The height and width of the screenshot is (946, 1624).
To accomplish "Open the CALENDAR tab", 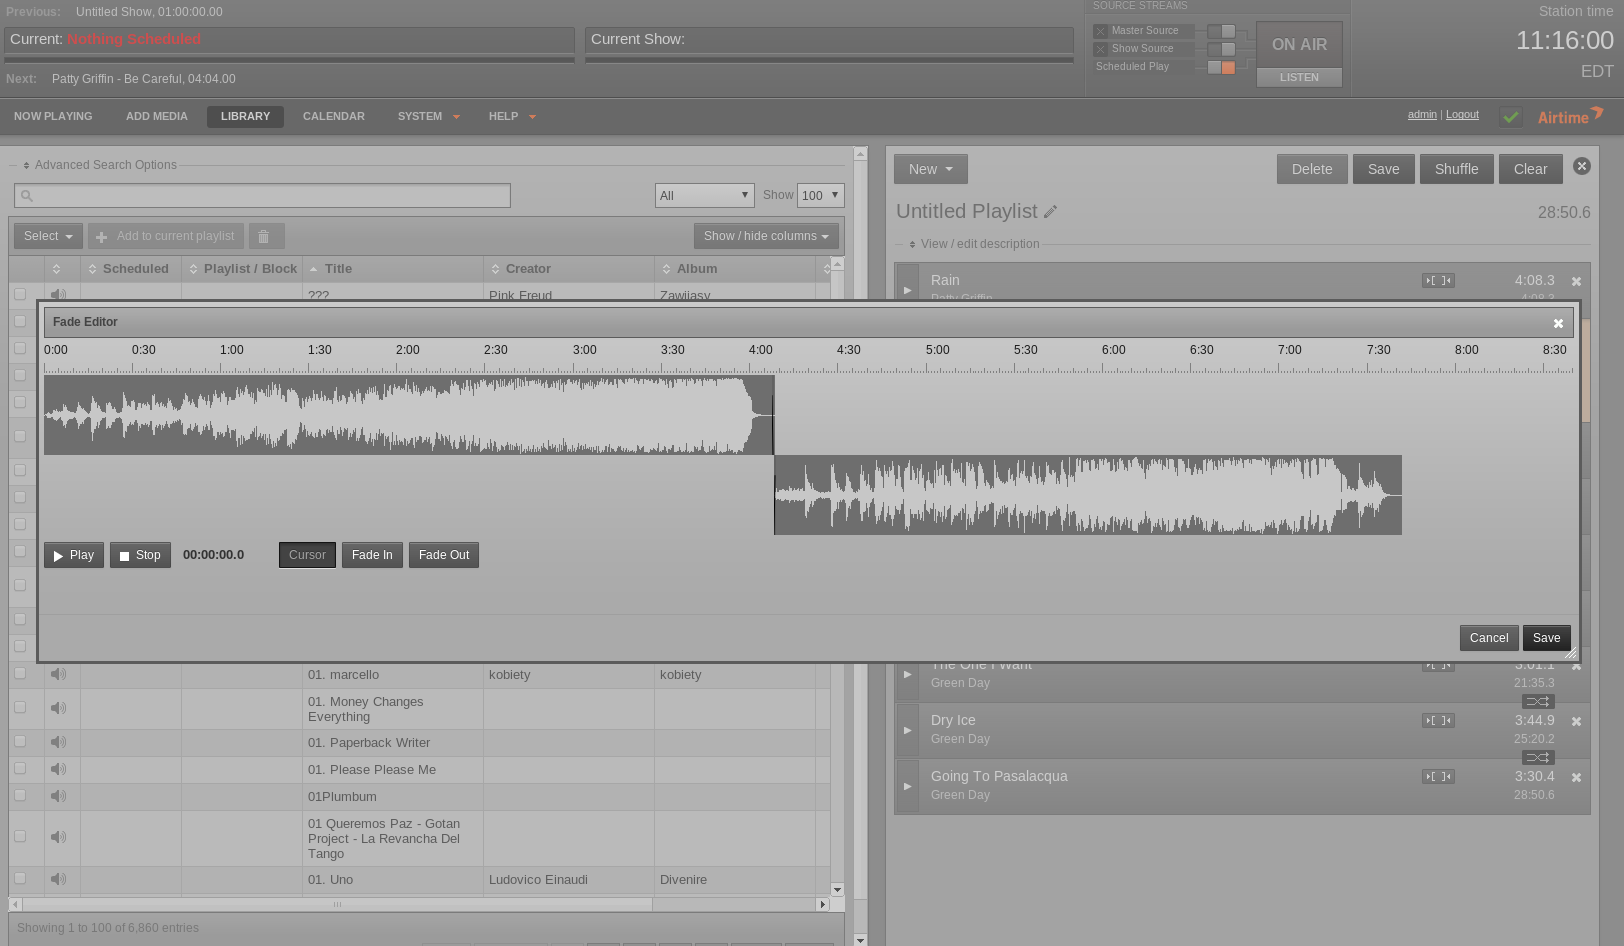I will pyautogui.click(x=334, y=116).
